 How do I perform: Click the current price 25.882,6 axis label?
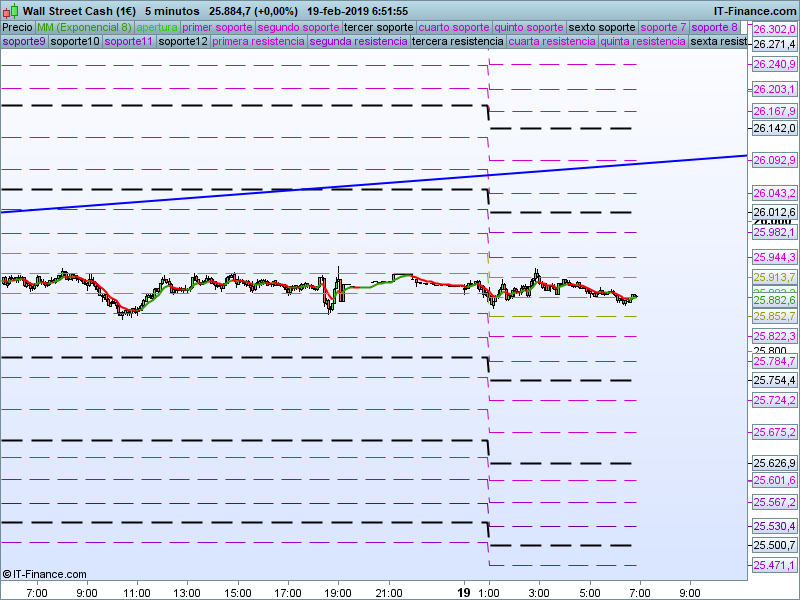pos(773,300)
